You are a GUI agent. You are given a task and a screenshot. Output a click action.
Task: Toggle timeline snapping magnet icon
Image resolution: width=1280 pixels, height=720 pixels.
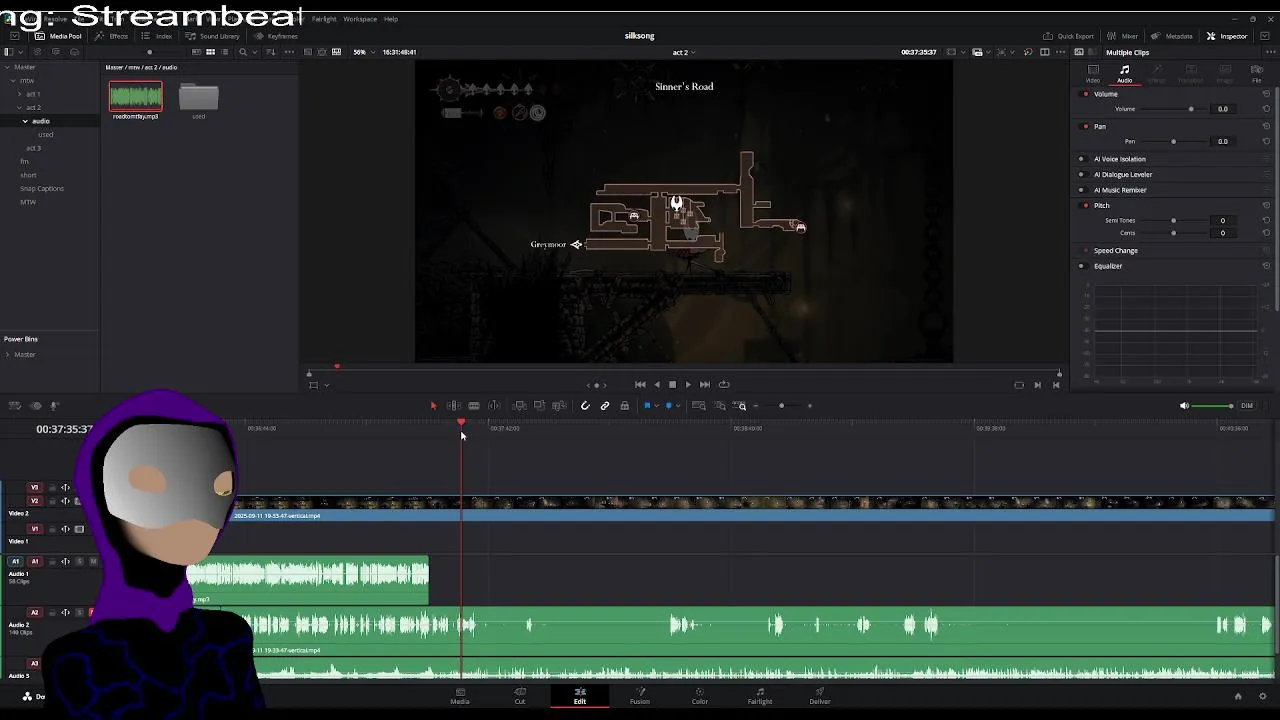(585, 406)
